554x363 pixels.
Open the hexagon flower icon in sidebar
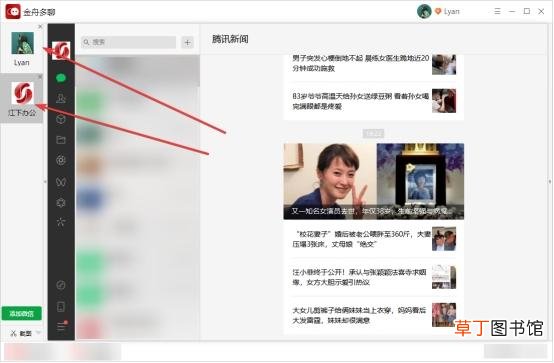(x=61, y=203)
